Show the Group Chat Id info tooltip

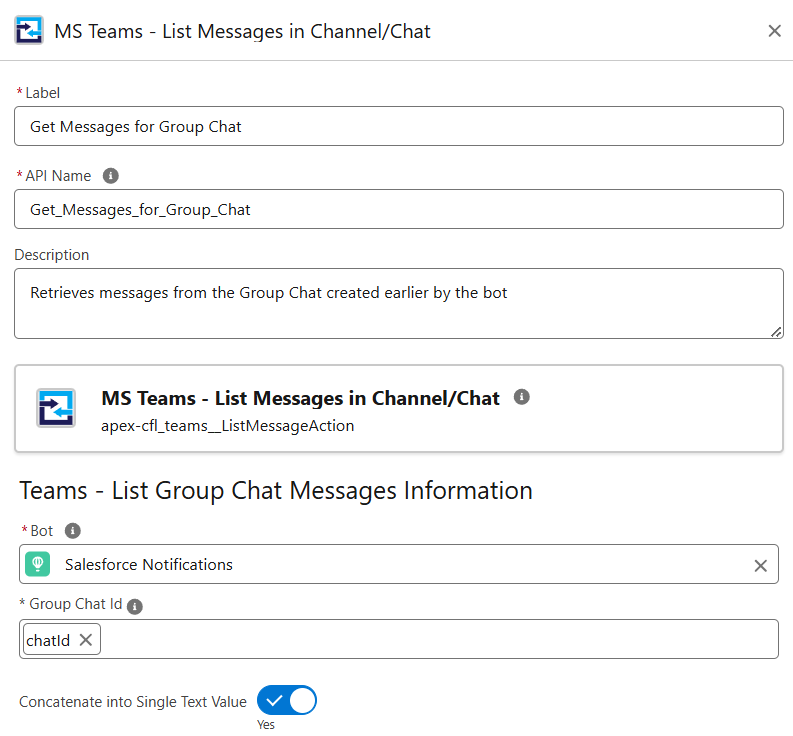pos(135,606)
